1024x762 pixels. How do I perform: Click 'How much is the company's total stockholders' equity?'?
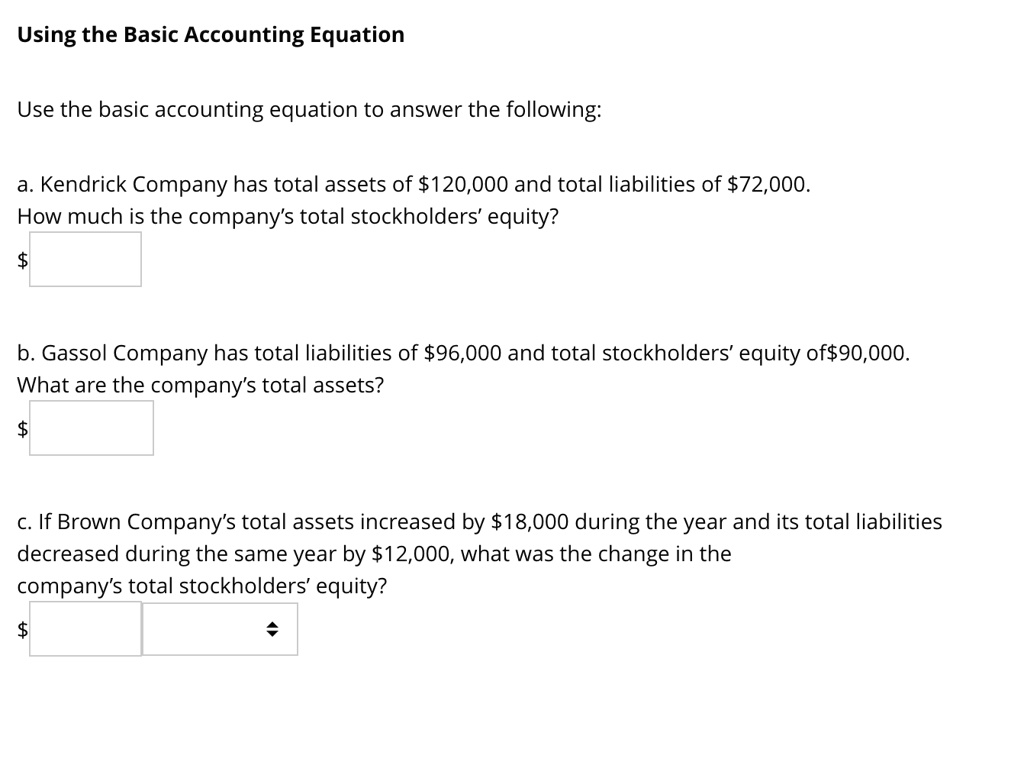pyautogui.click(x=287, y=217)
